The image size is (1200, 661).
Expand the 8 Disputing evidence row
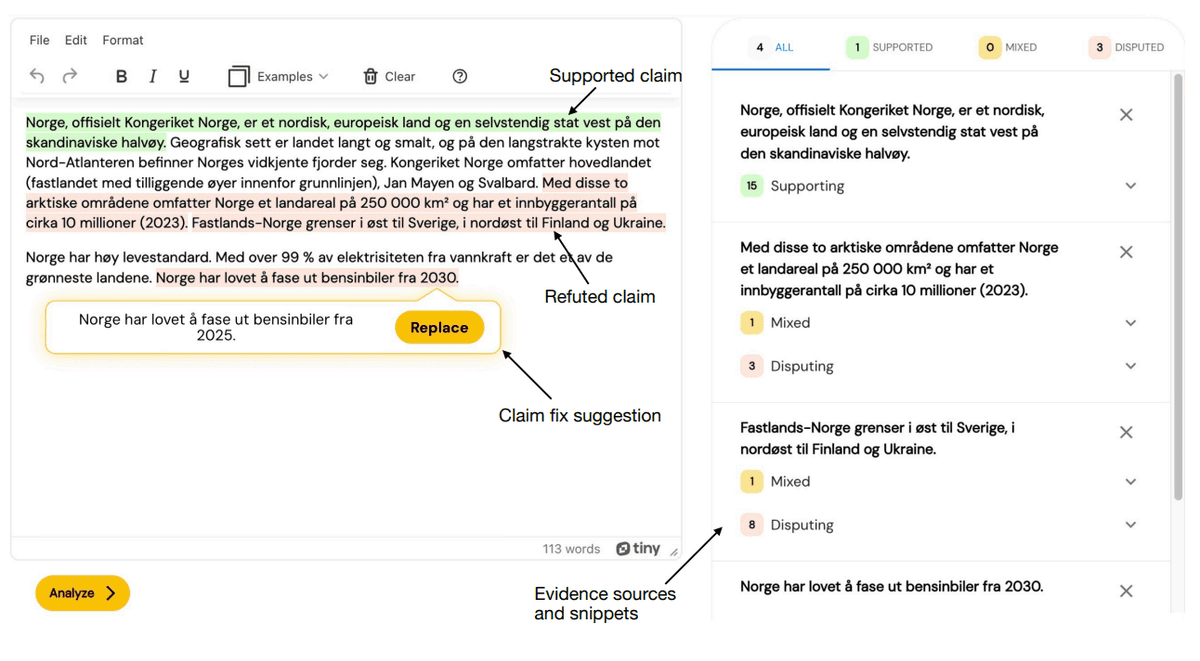(939, 525)
